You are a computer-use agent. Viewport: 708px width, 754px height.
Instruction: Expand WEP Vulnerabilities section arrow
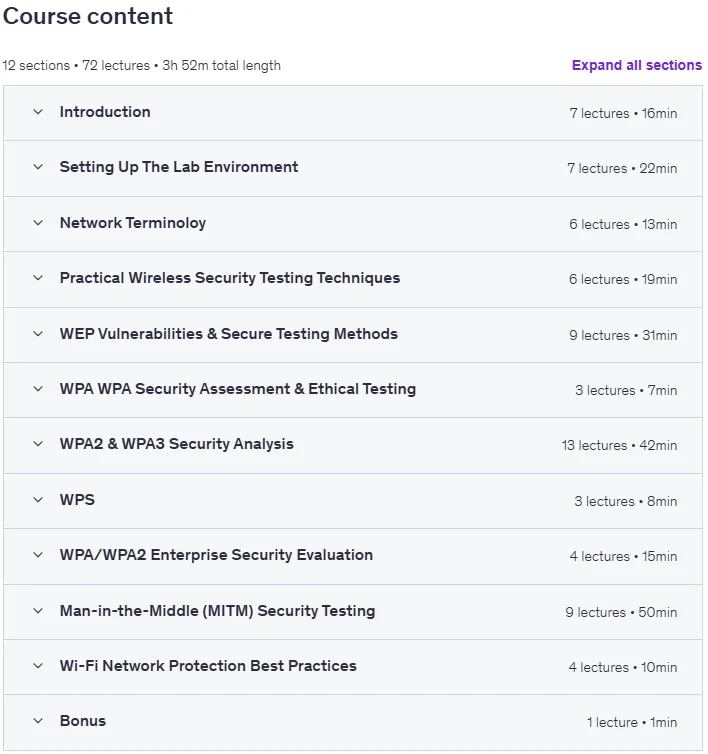38,334
